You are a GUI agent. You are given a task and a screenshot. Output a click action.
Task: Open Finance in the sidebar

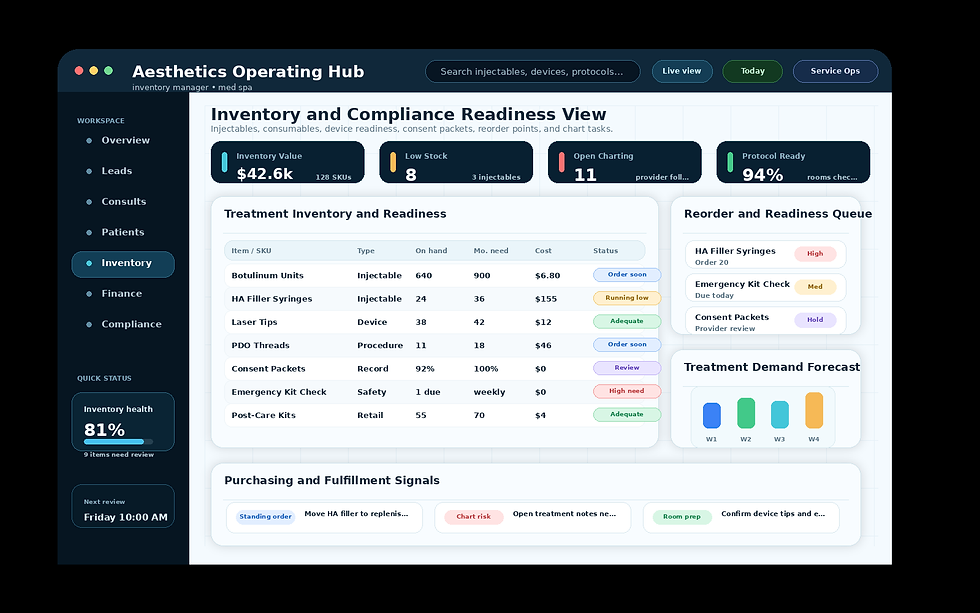(x=123, y=294)
